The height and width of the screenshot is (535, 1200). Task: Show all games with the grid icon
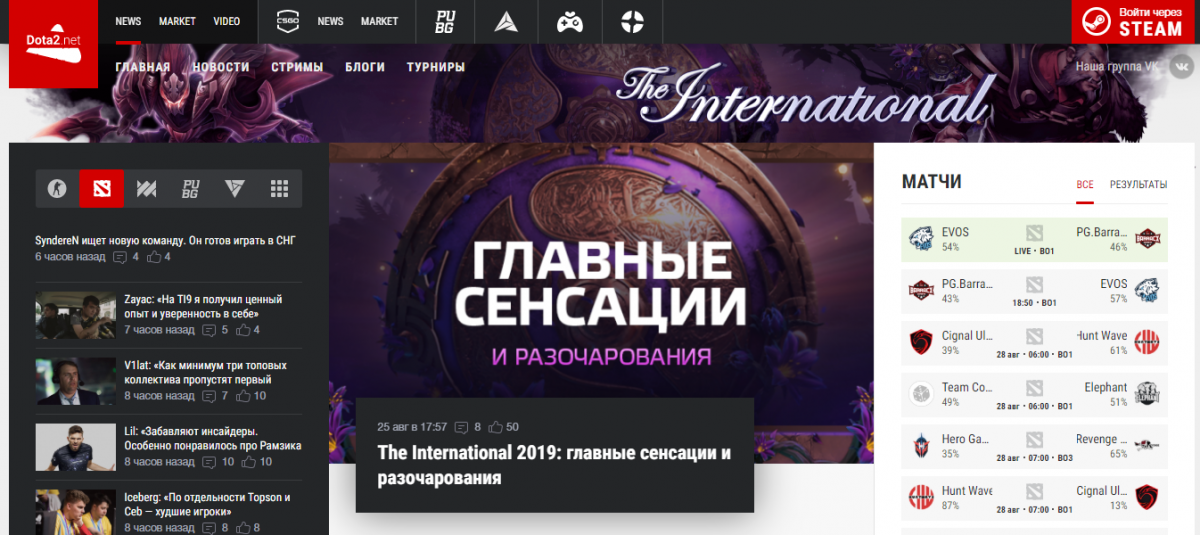click(279, 188)
